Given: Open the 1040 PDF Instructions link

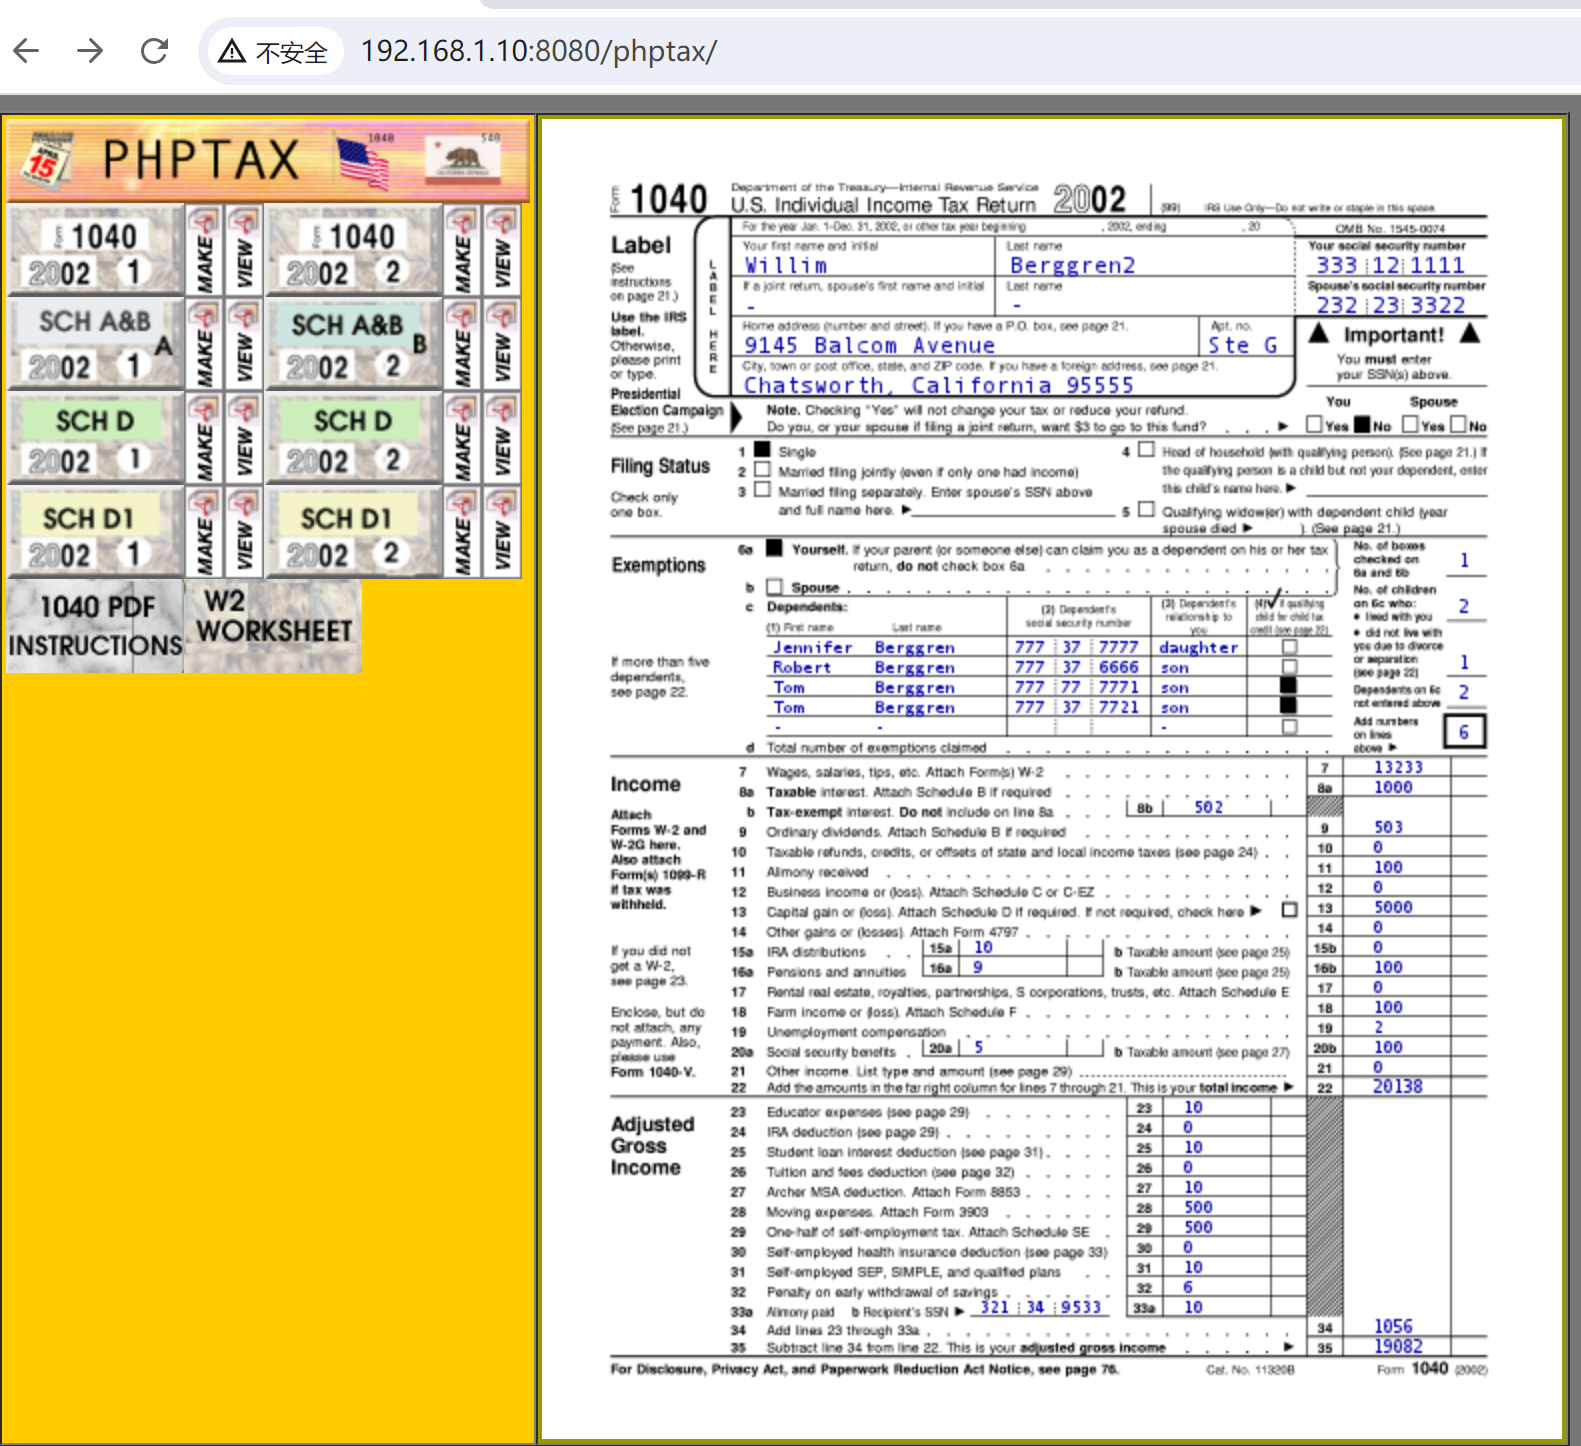Looking at the screenshot, I should pyautogui.click(x=95, y=626).
